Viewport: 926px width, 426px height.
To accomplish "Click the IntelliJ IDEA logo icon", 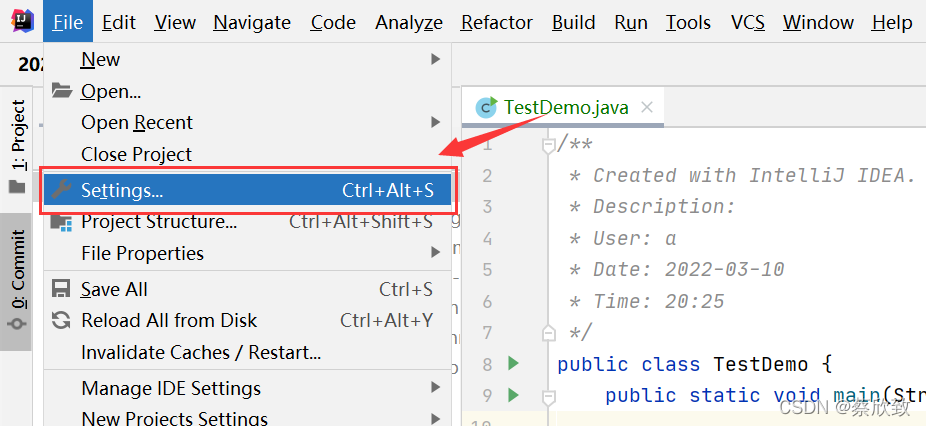I will click(22, 21).
